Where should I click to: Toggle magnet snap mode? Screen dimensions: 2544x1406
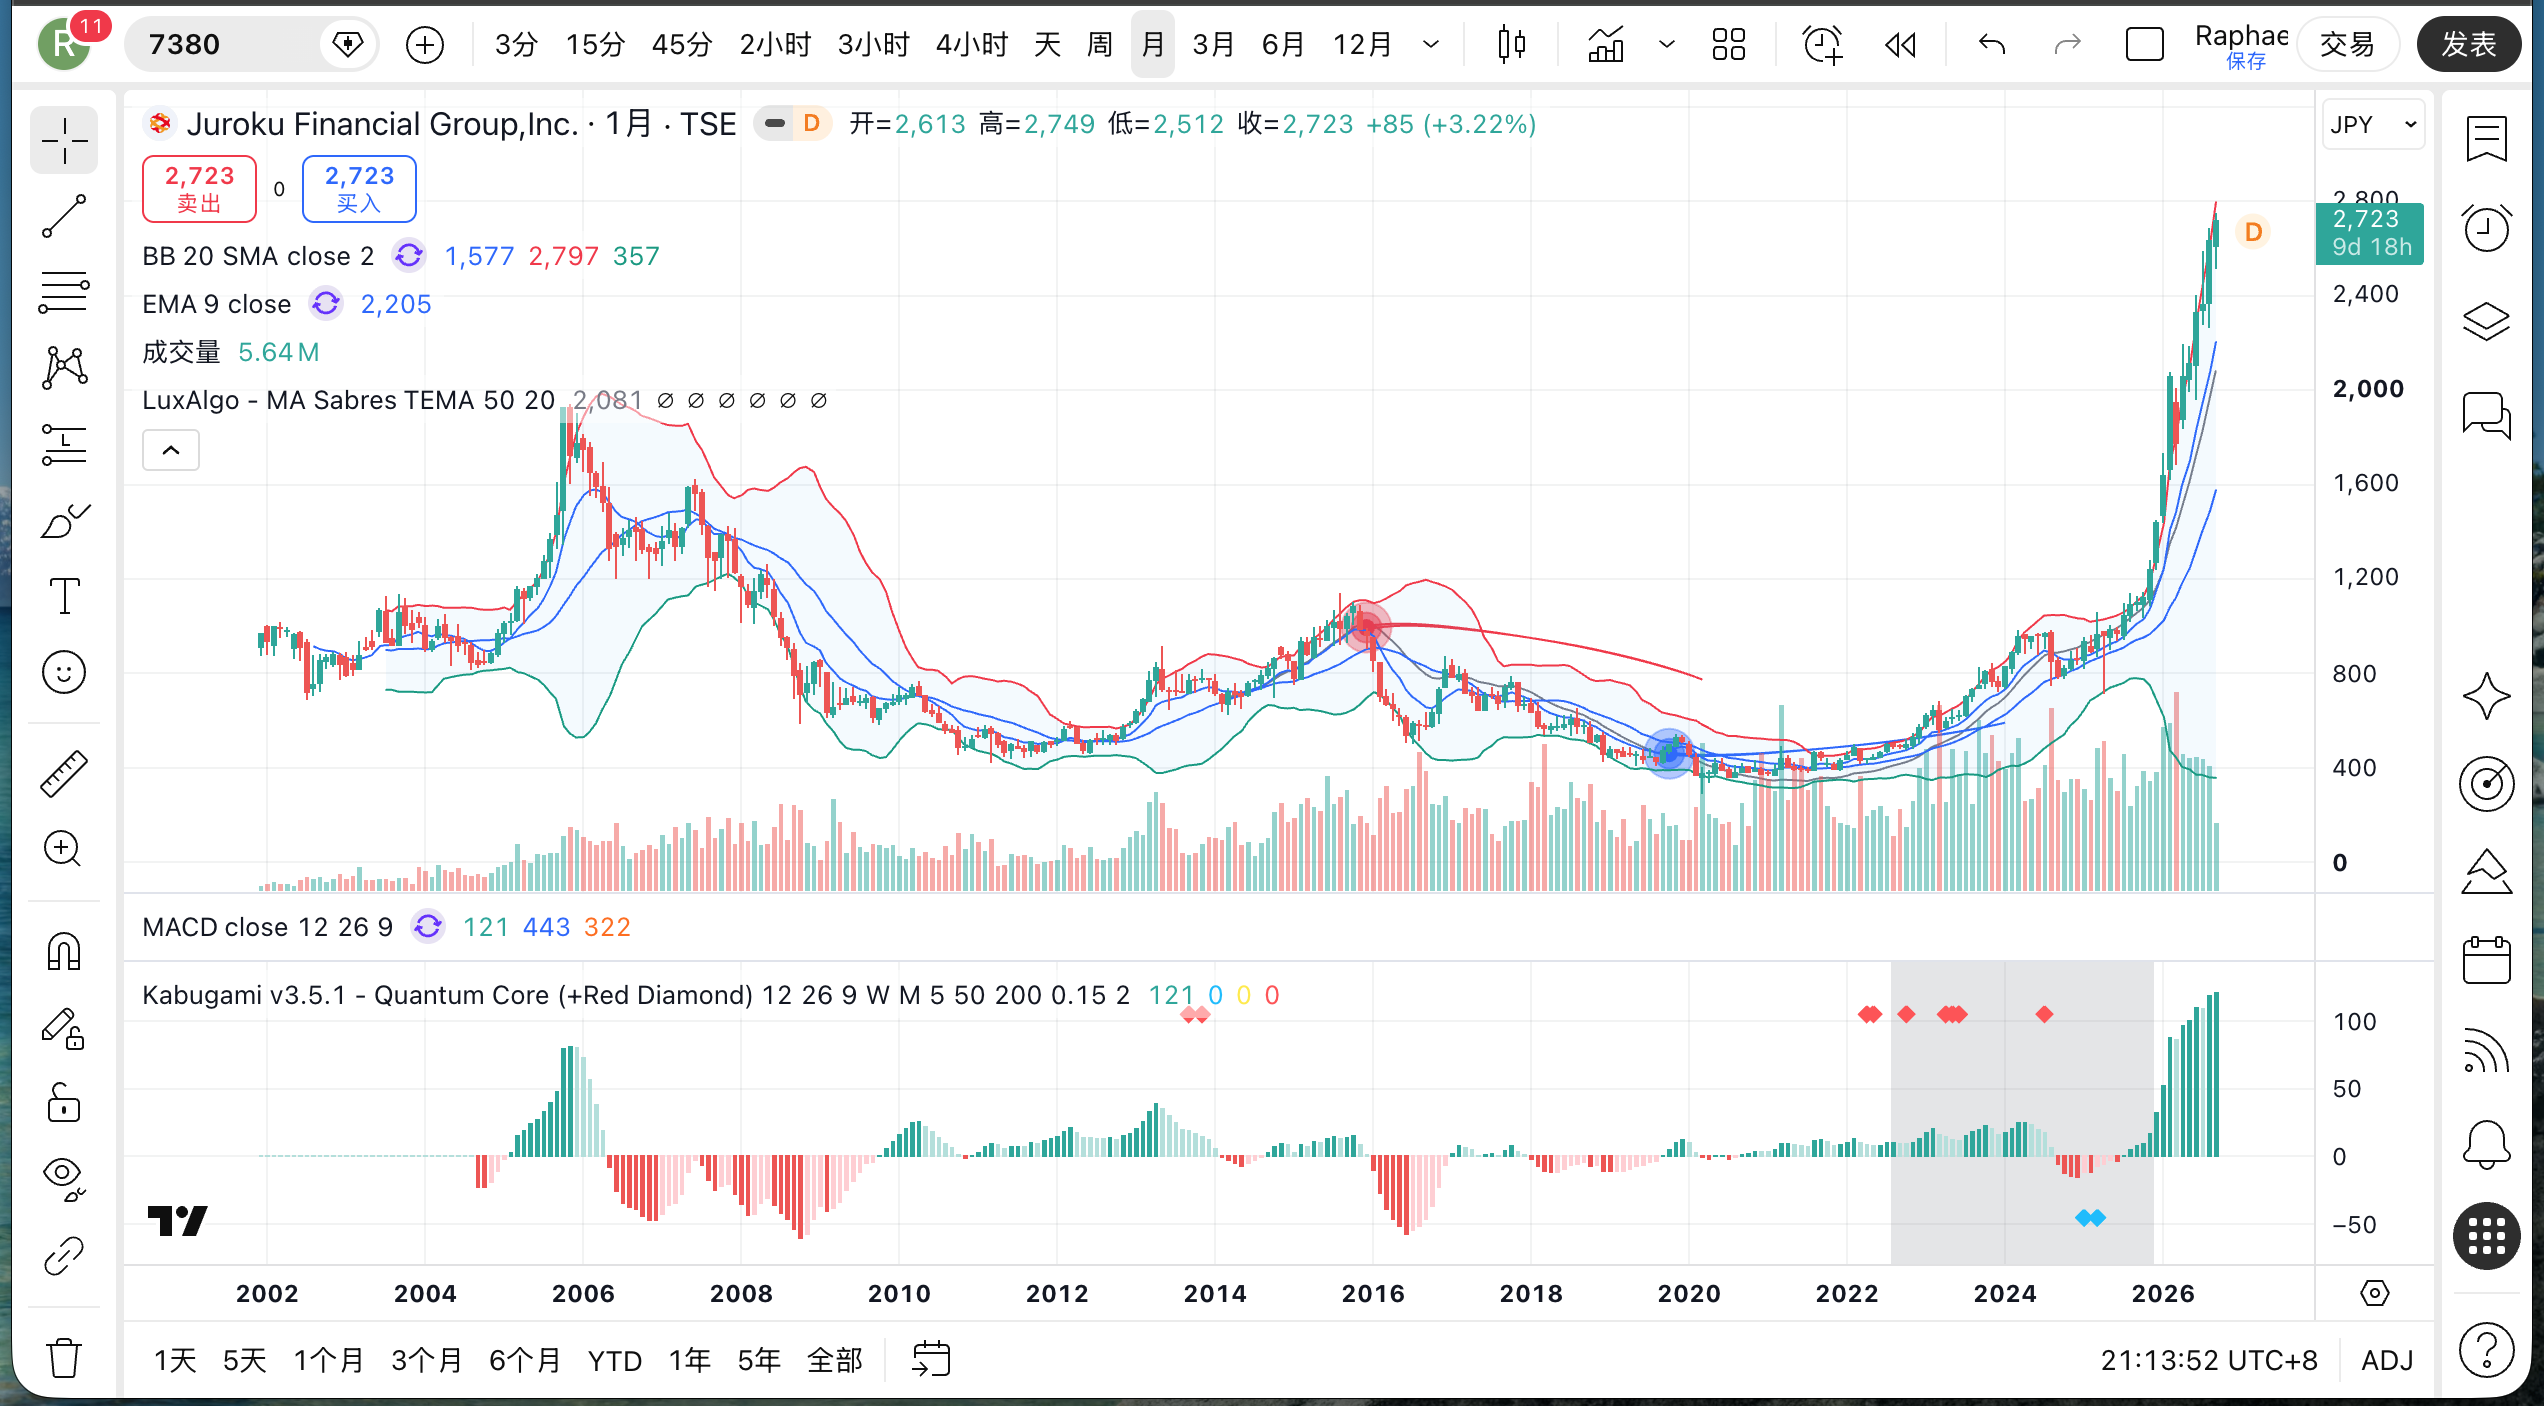64,951
